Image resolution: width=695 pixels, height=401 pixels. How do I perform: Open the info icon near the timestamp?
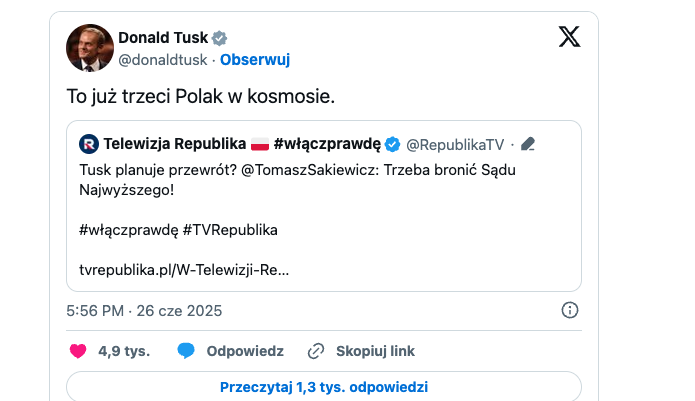[x=569, y=310]
